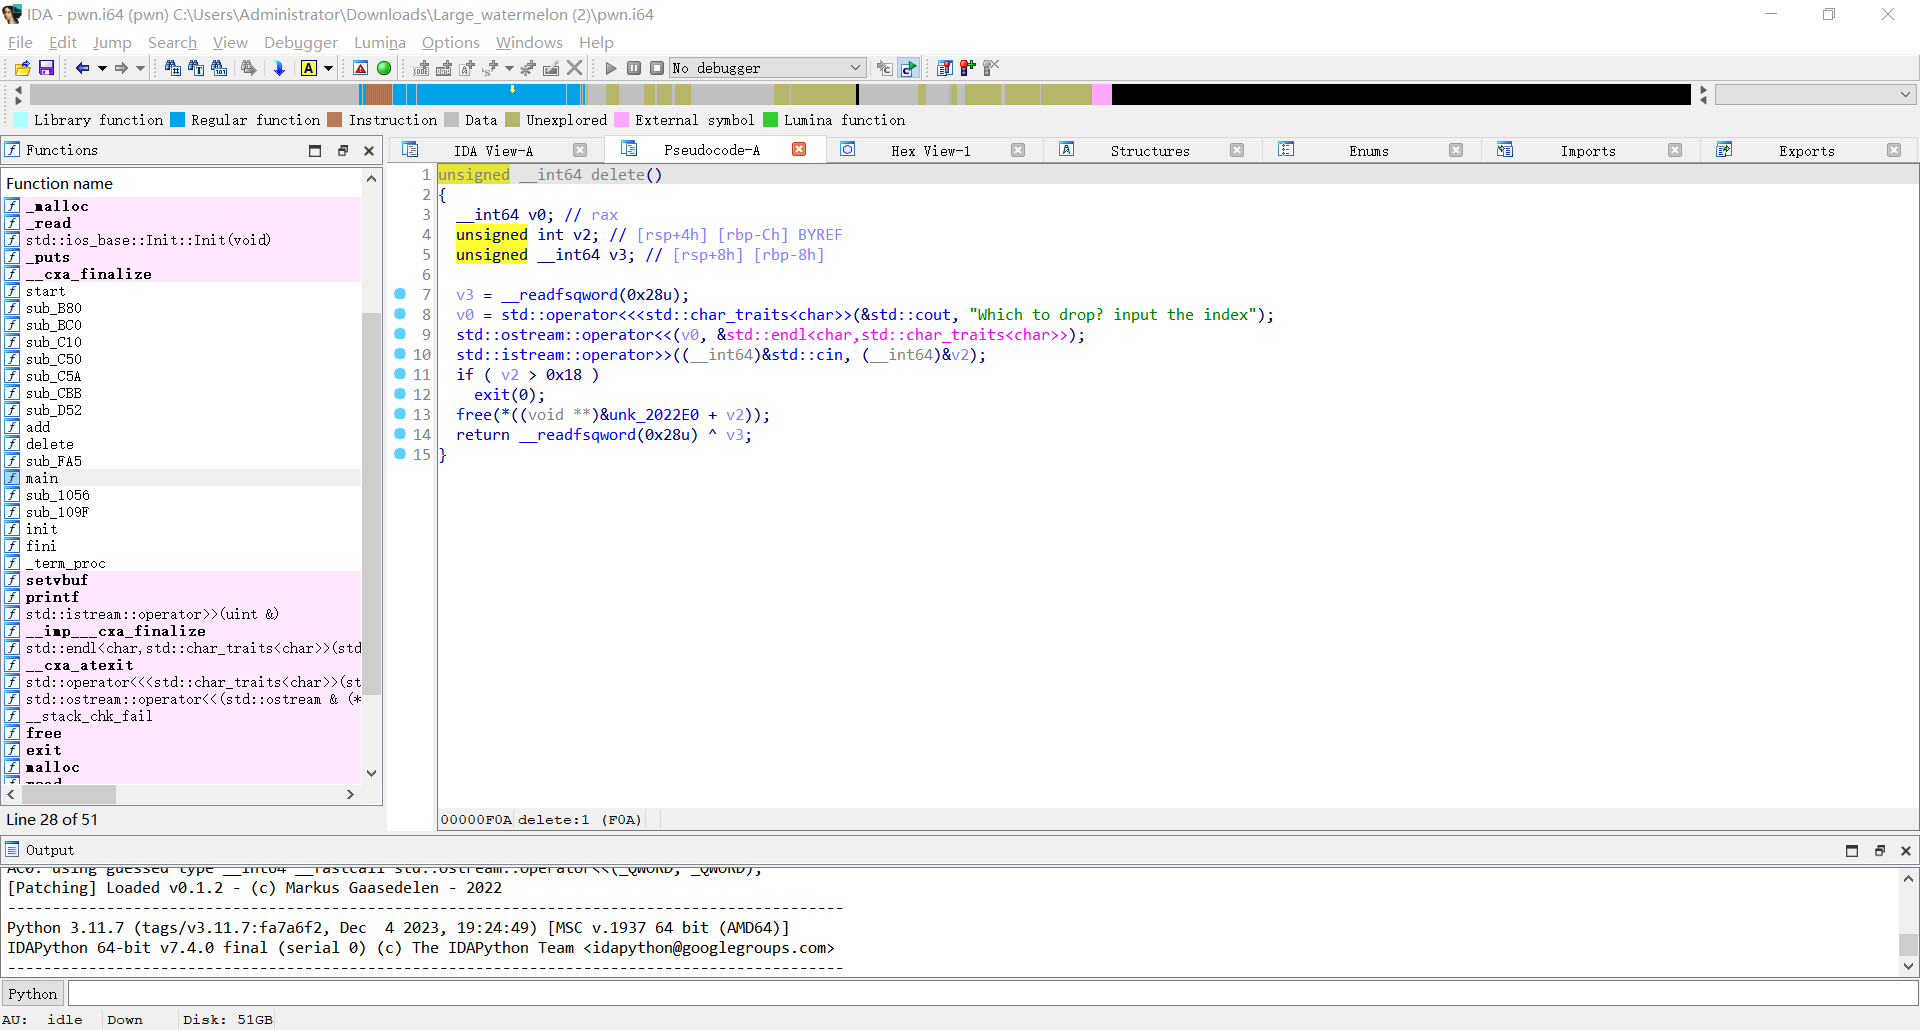
Task: Open the forward-history dropdown arrow
Action: pyautogui.click(x=140, y=68)
